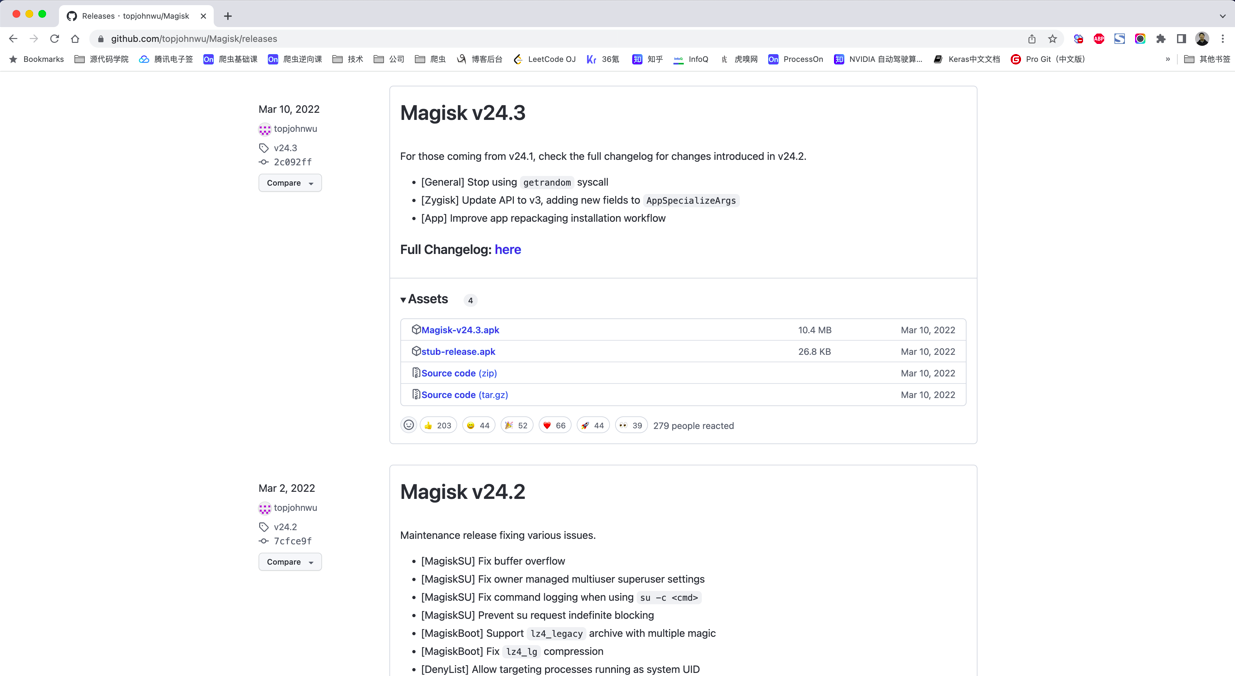The width and height of the screenshot is (1235, 676).
Task: Bookmark this page with the star icon
Action: (x=1052, y=39)
